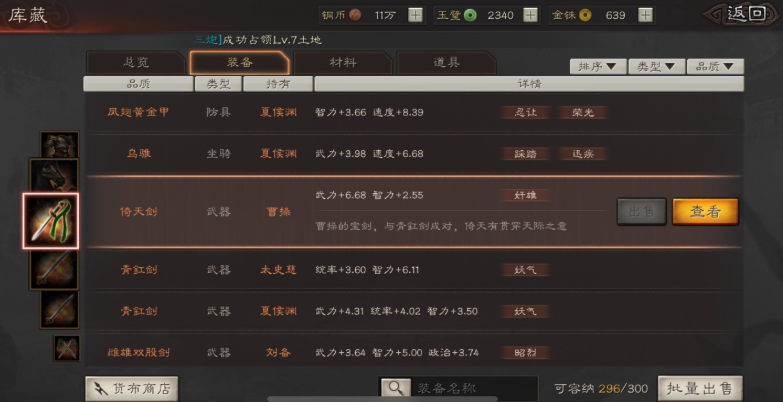This screenshot has width=783, height=402.
Task: Click the 返回 back button
Action: (x=745, y=14)
